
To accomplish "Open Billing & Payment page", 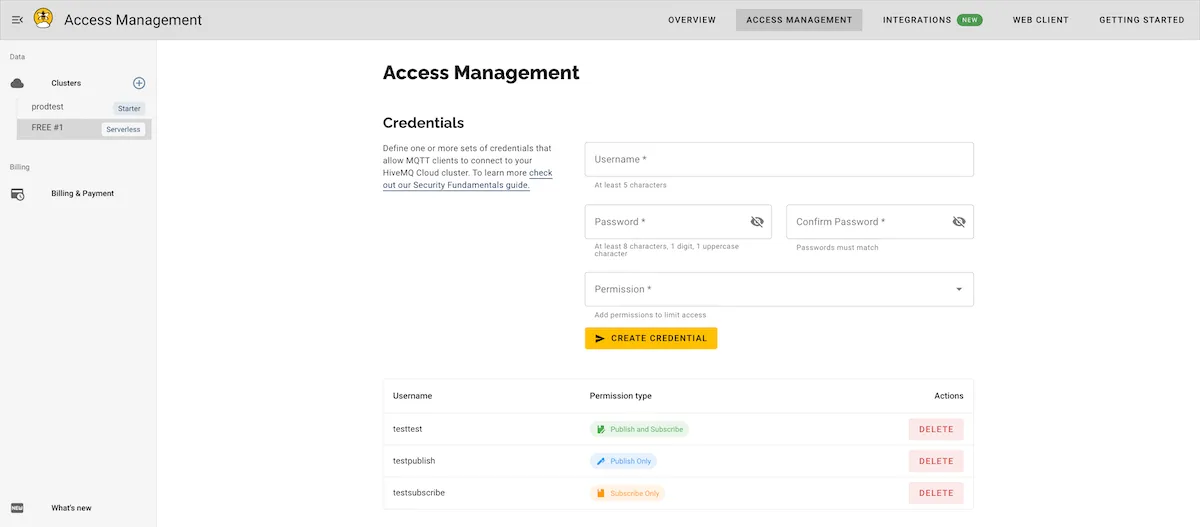I will pyautogui.click(x=82, y=194).
